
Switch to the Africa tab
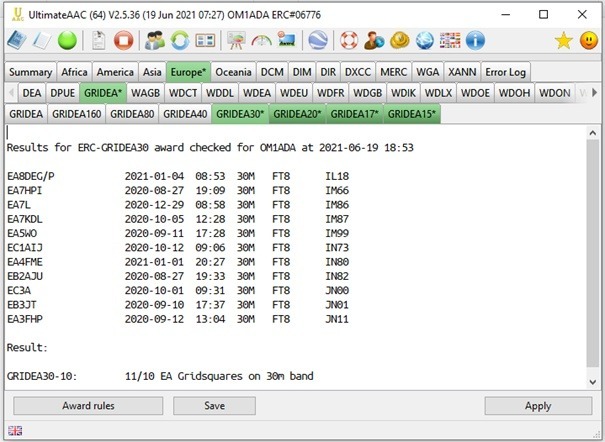tap(74, 72)
